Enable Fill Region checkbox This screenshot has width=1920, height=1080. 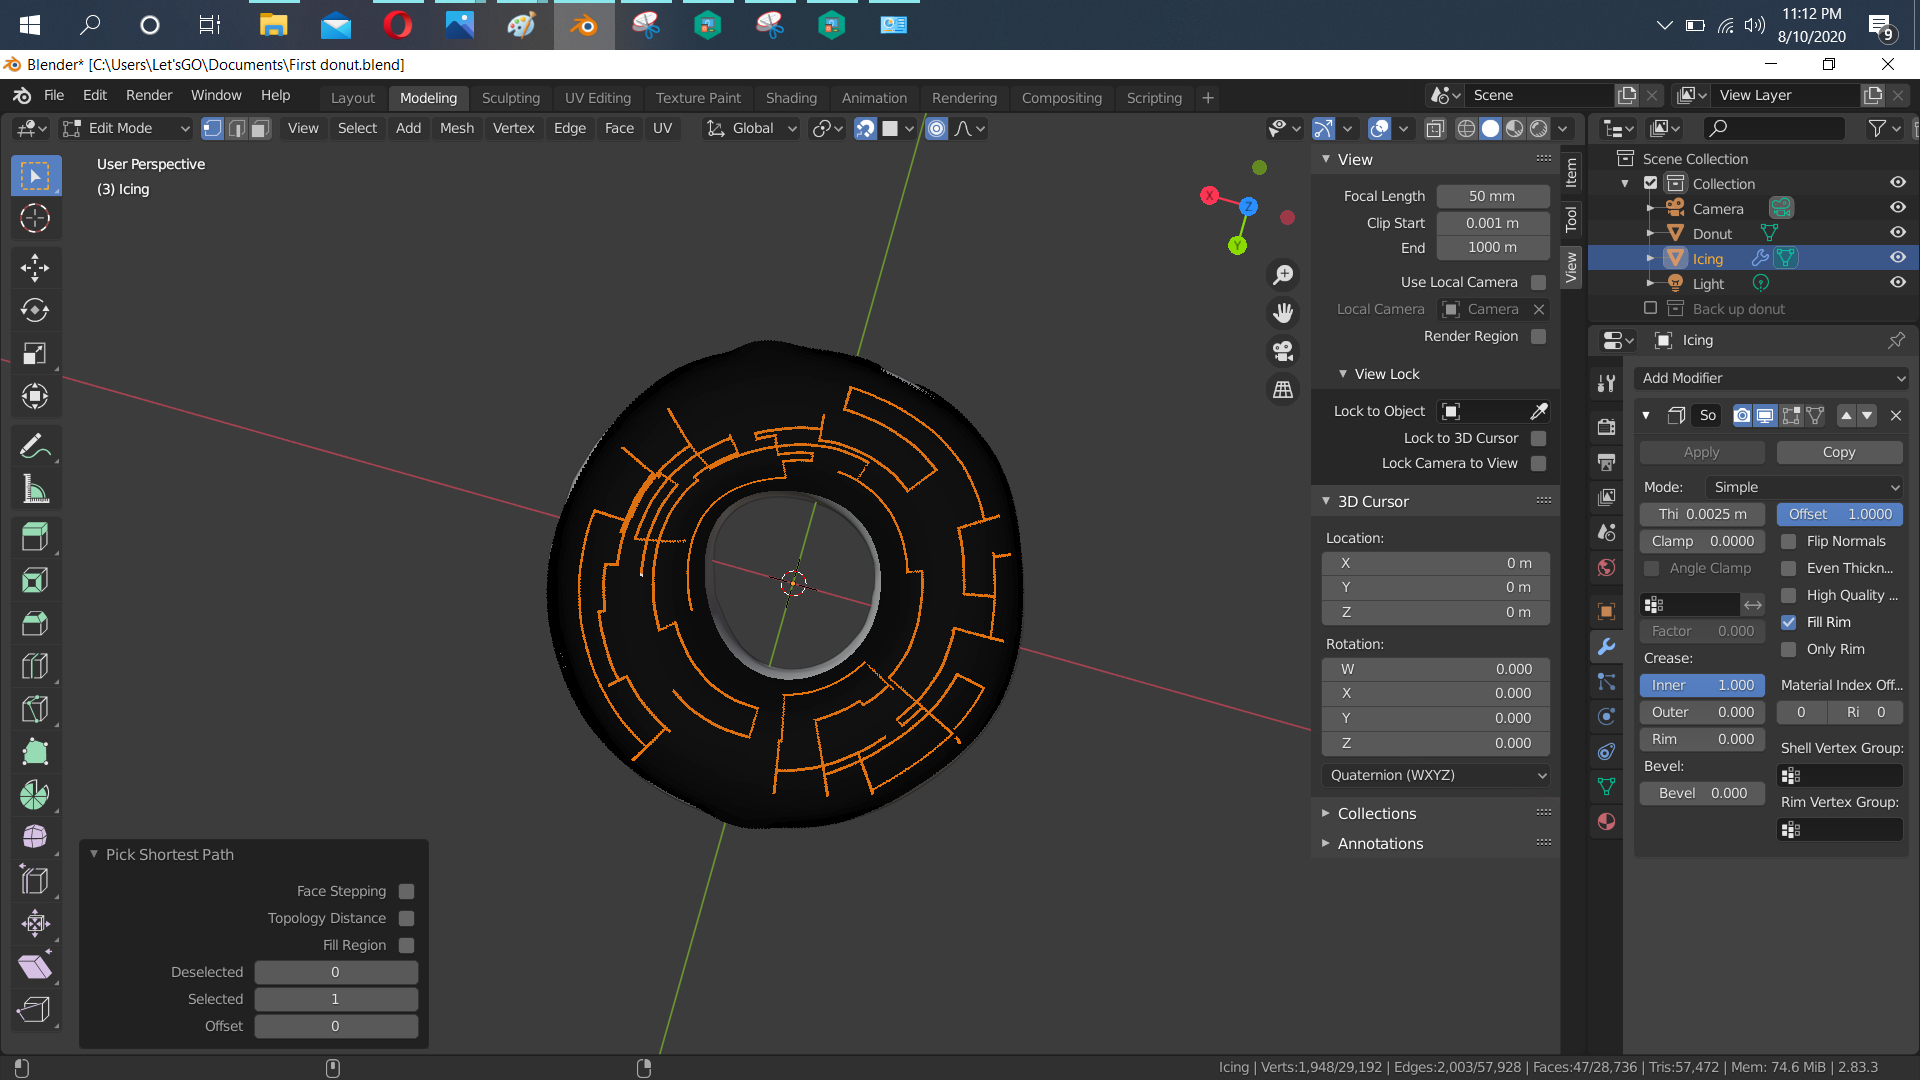(x=407, y=945)
